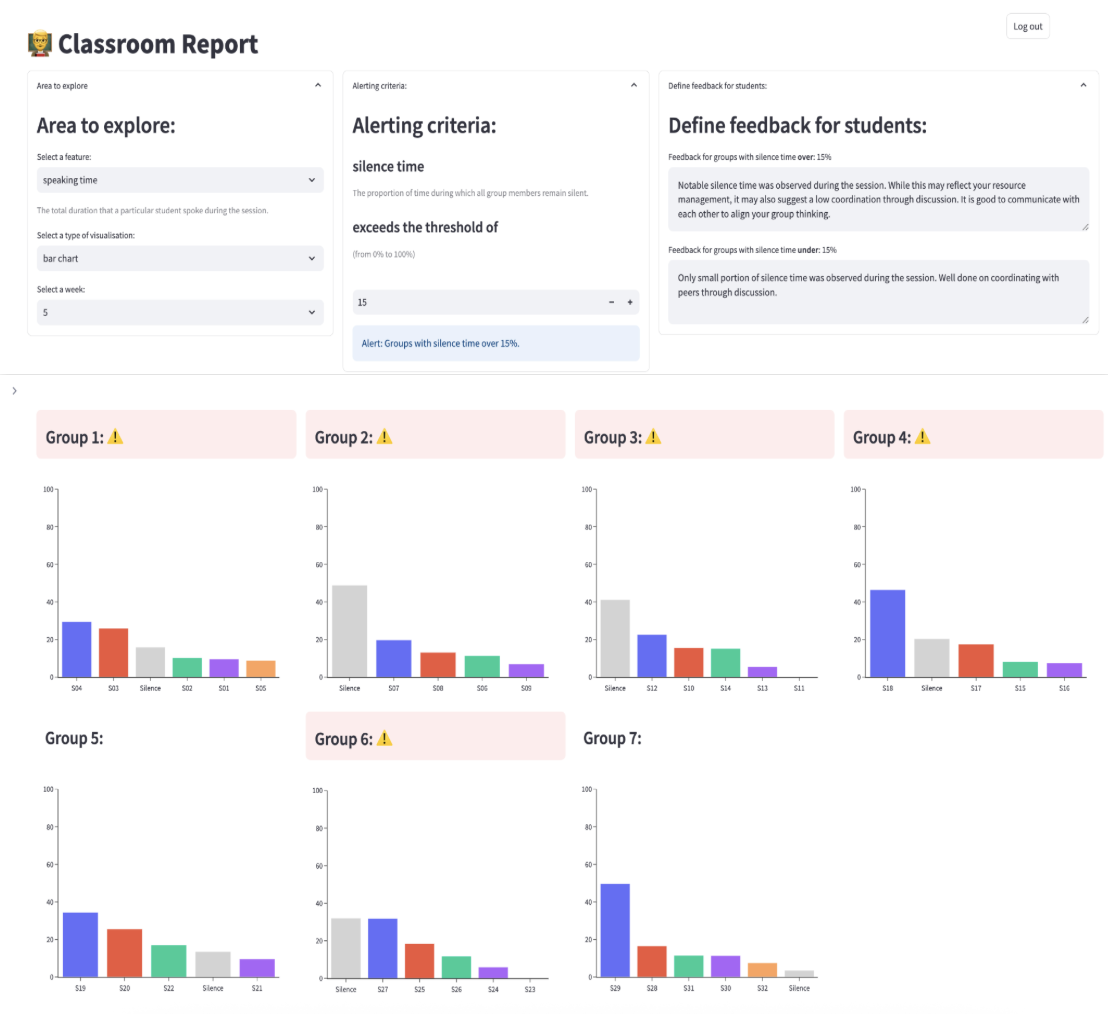Click the Silence bar in Group 4 chart
Screen dimensions: 1108x1014
[931, 658]
